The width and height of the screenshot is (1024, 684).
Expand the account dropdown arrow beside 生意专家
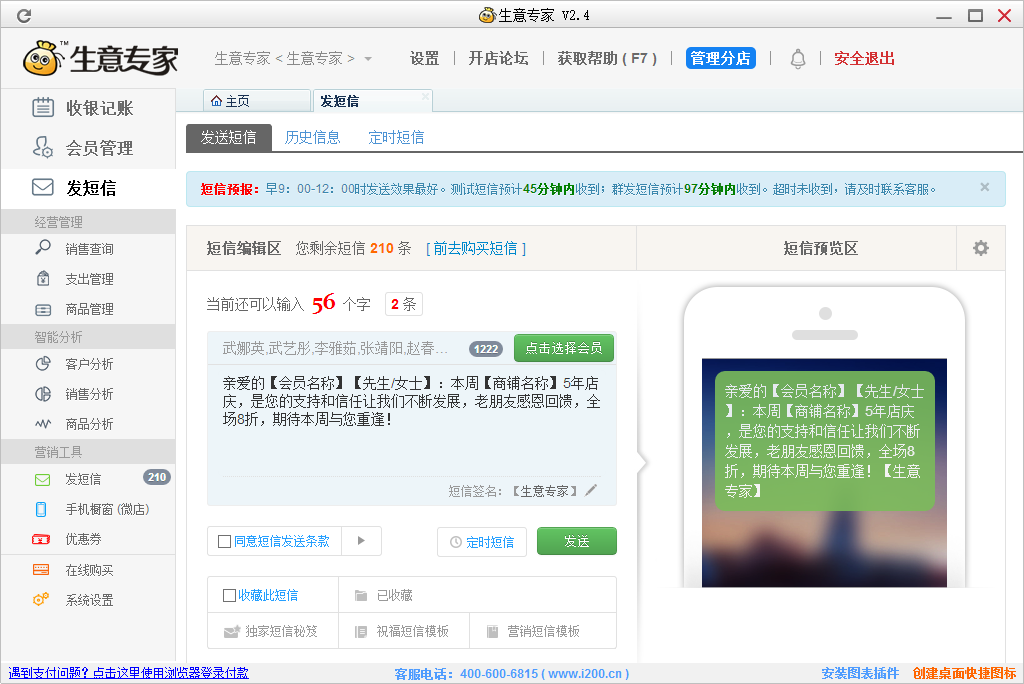point(368,59)
